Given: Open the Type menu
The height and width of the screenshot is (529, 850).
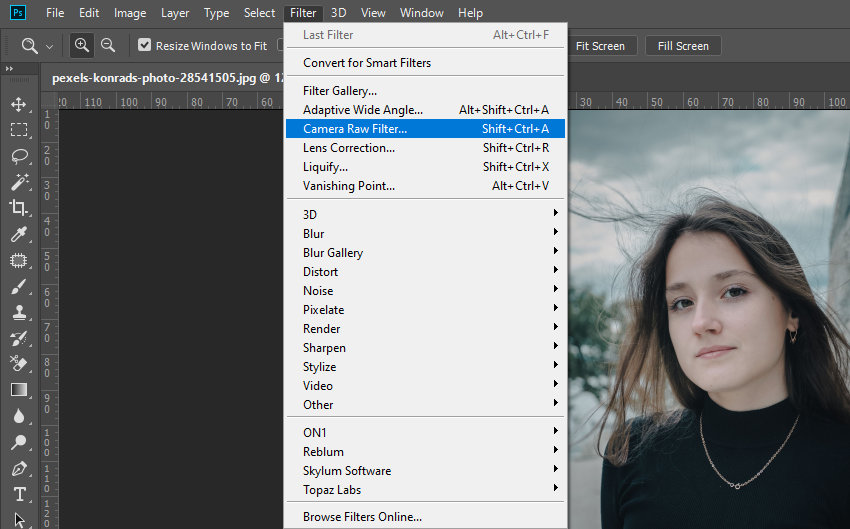Looking at the screenshot, I should (x=216, y=12).
